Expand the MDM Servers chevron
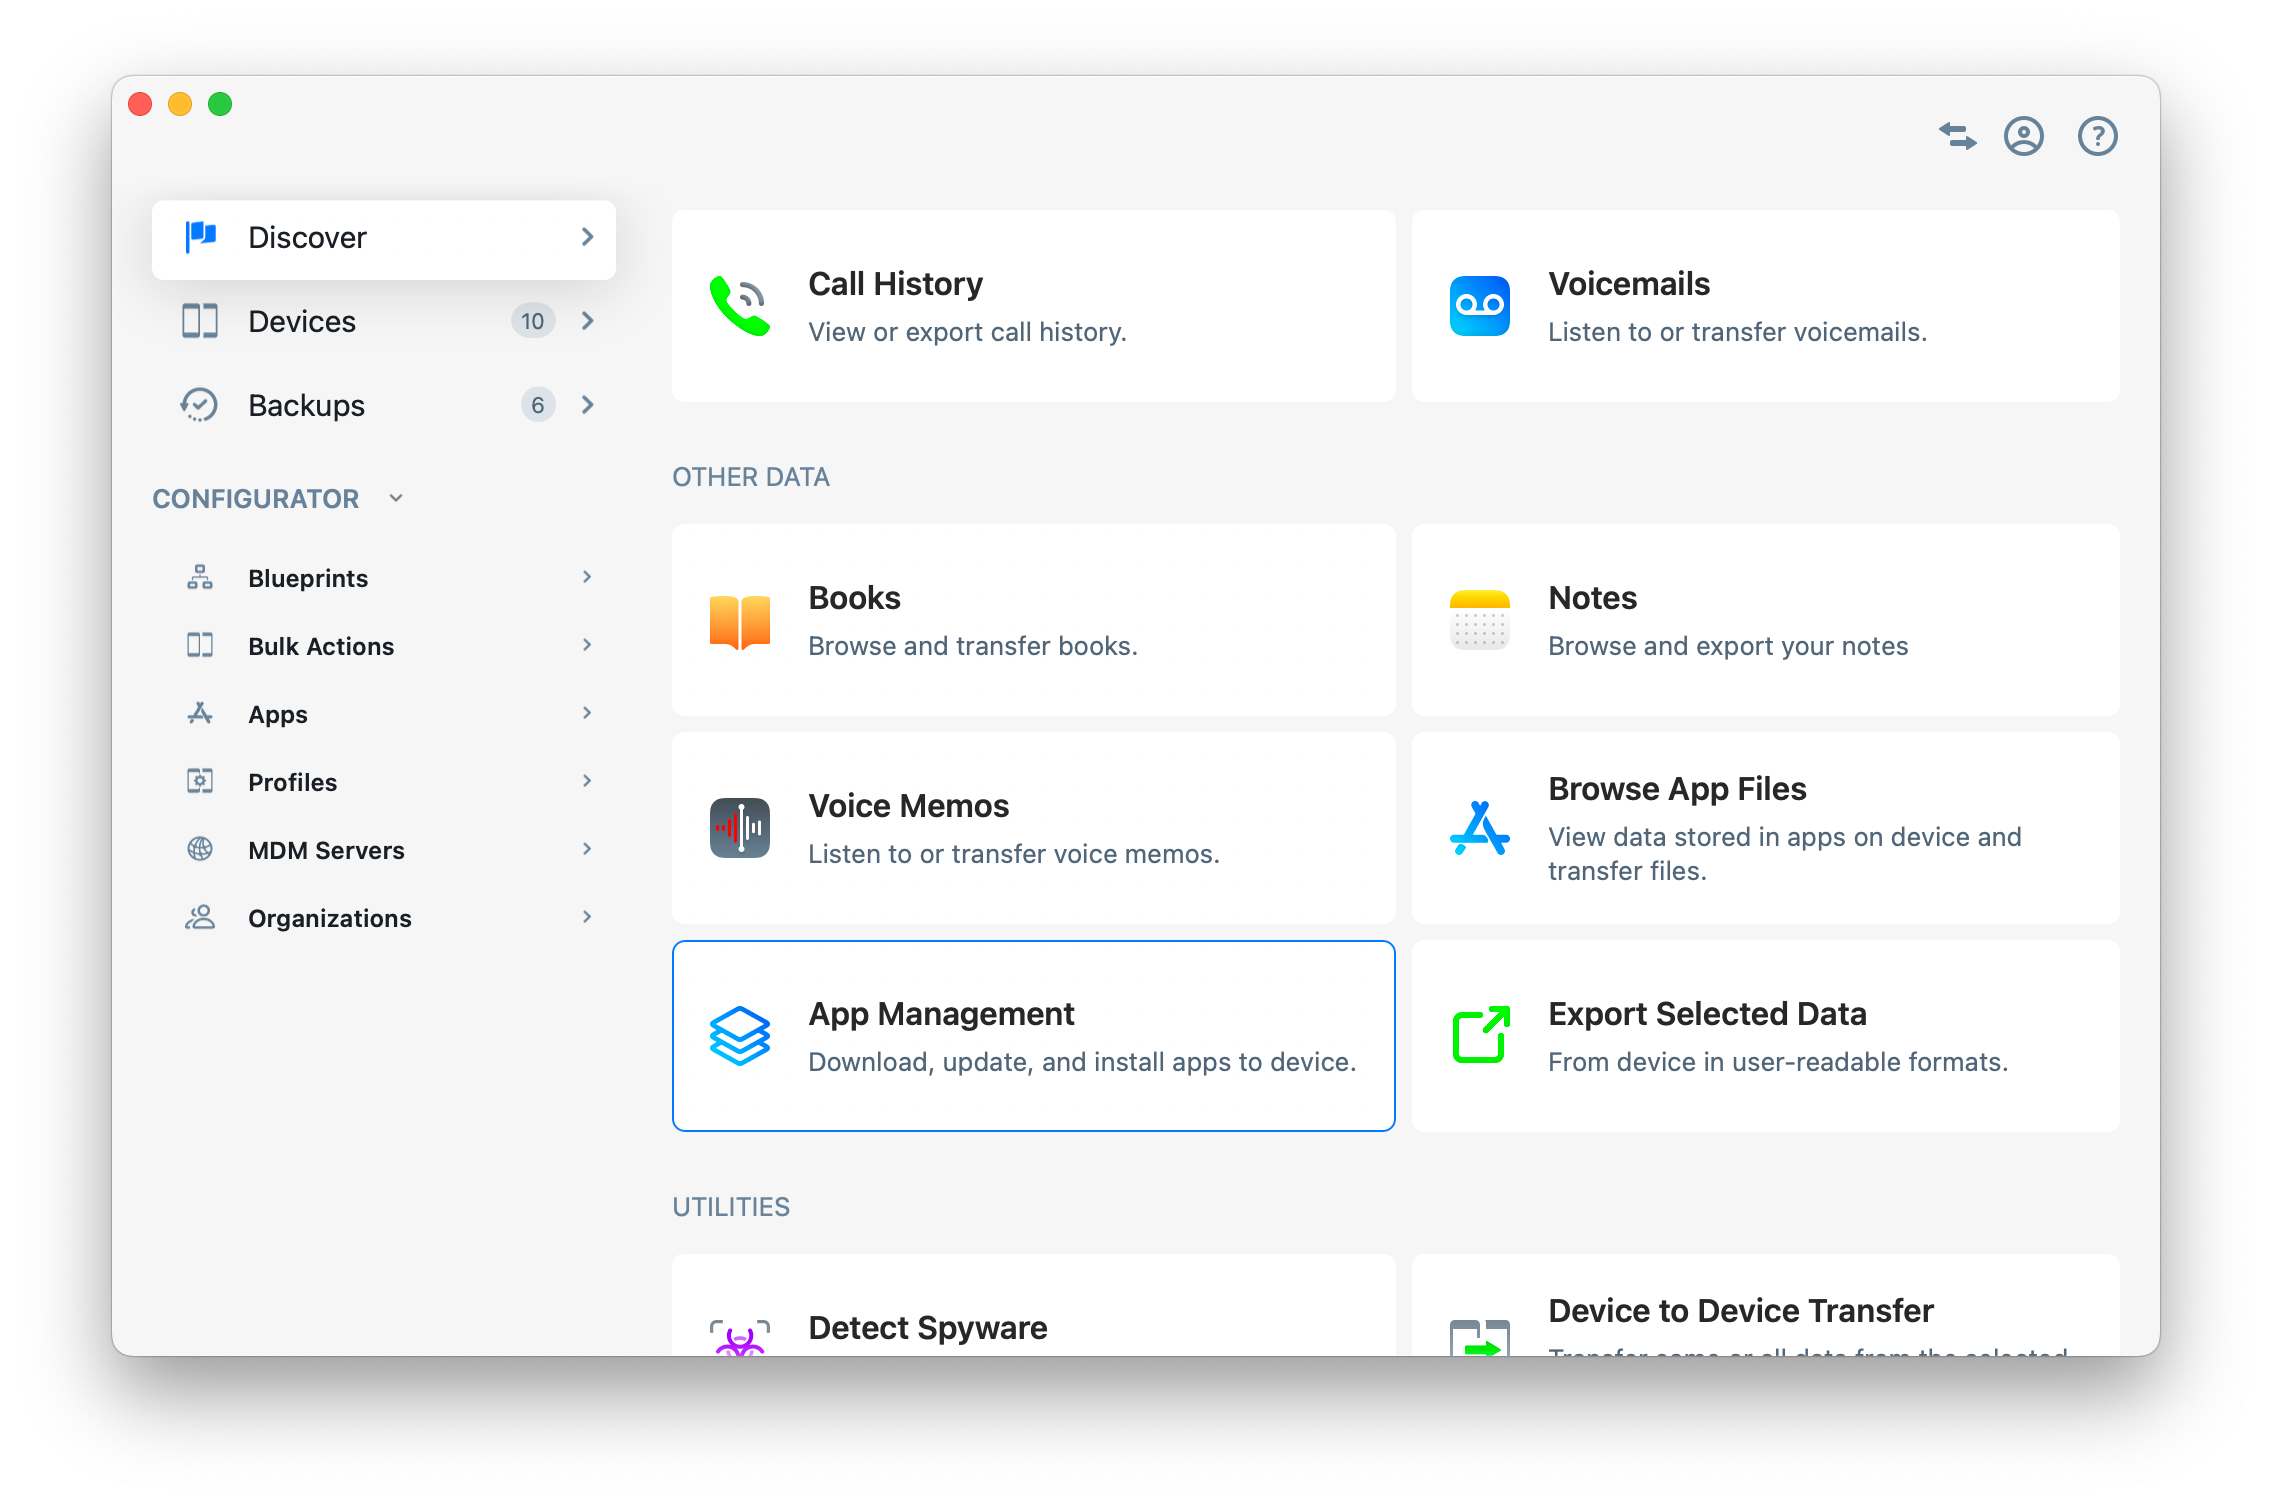This screenshot has height=1504, width=2272. (587, 849)
